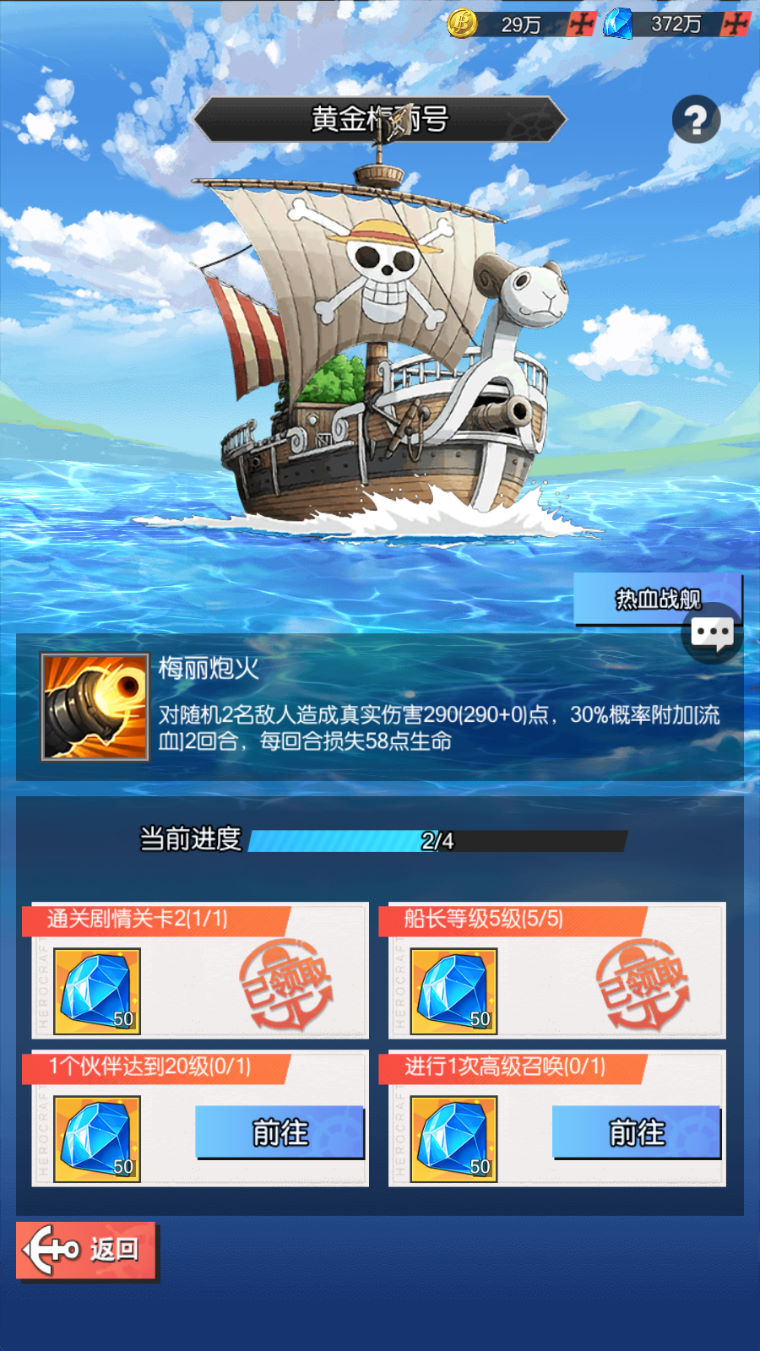Tap the diamond reward for 船长等级5级

click(x=453, y=991)
